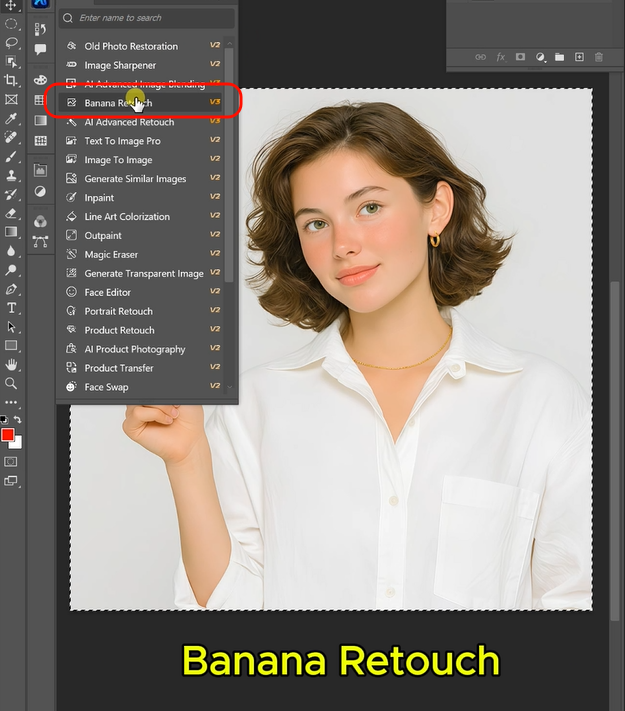This screenshot has width=625, height=711.
Task: Select the Gradient tool in left toolbar
Action: tap(10, 232)
